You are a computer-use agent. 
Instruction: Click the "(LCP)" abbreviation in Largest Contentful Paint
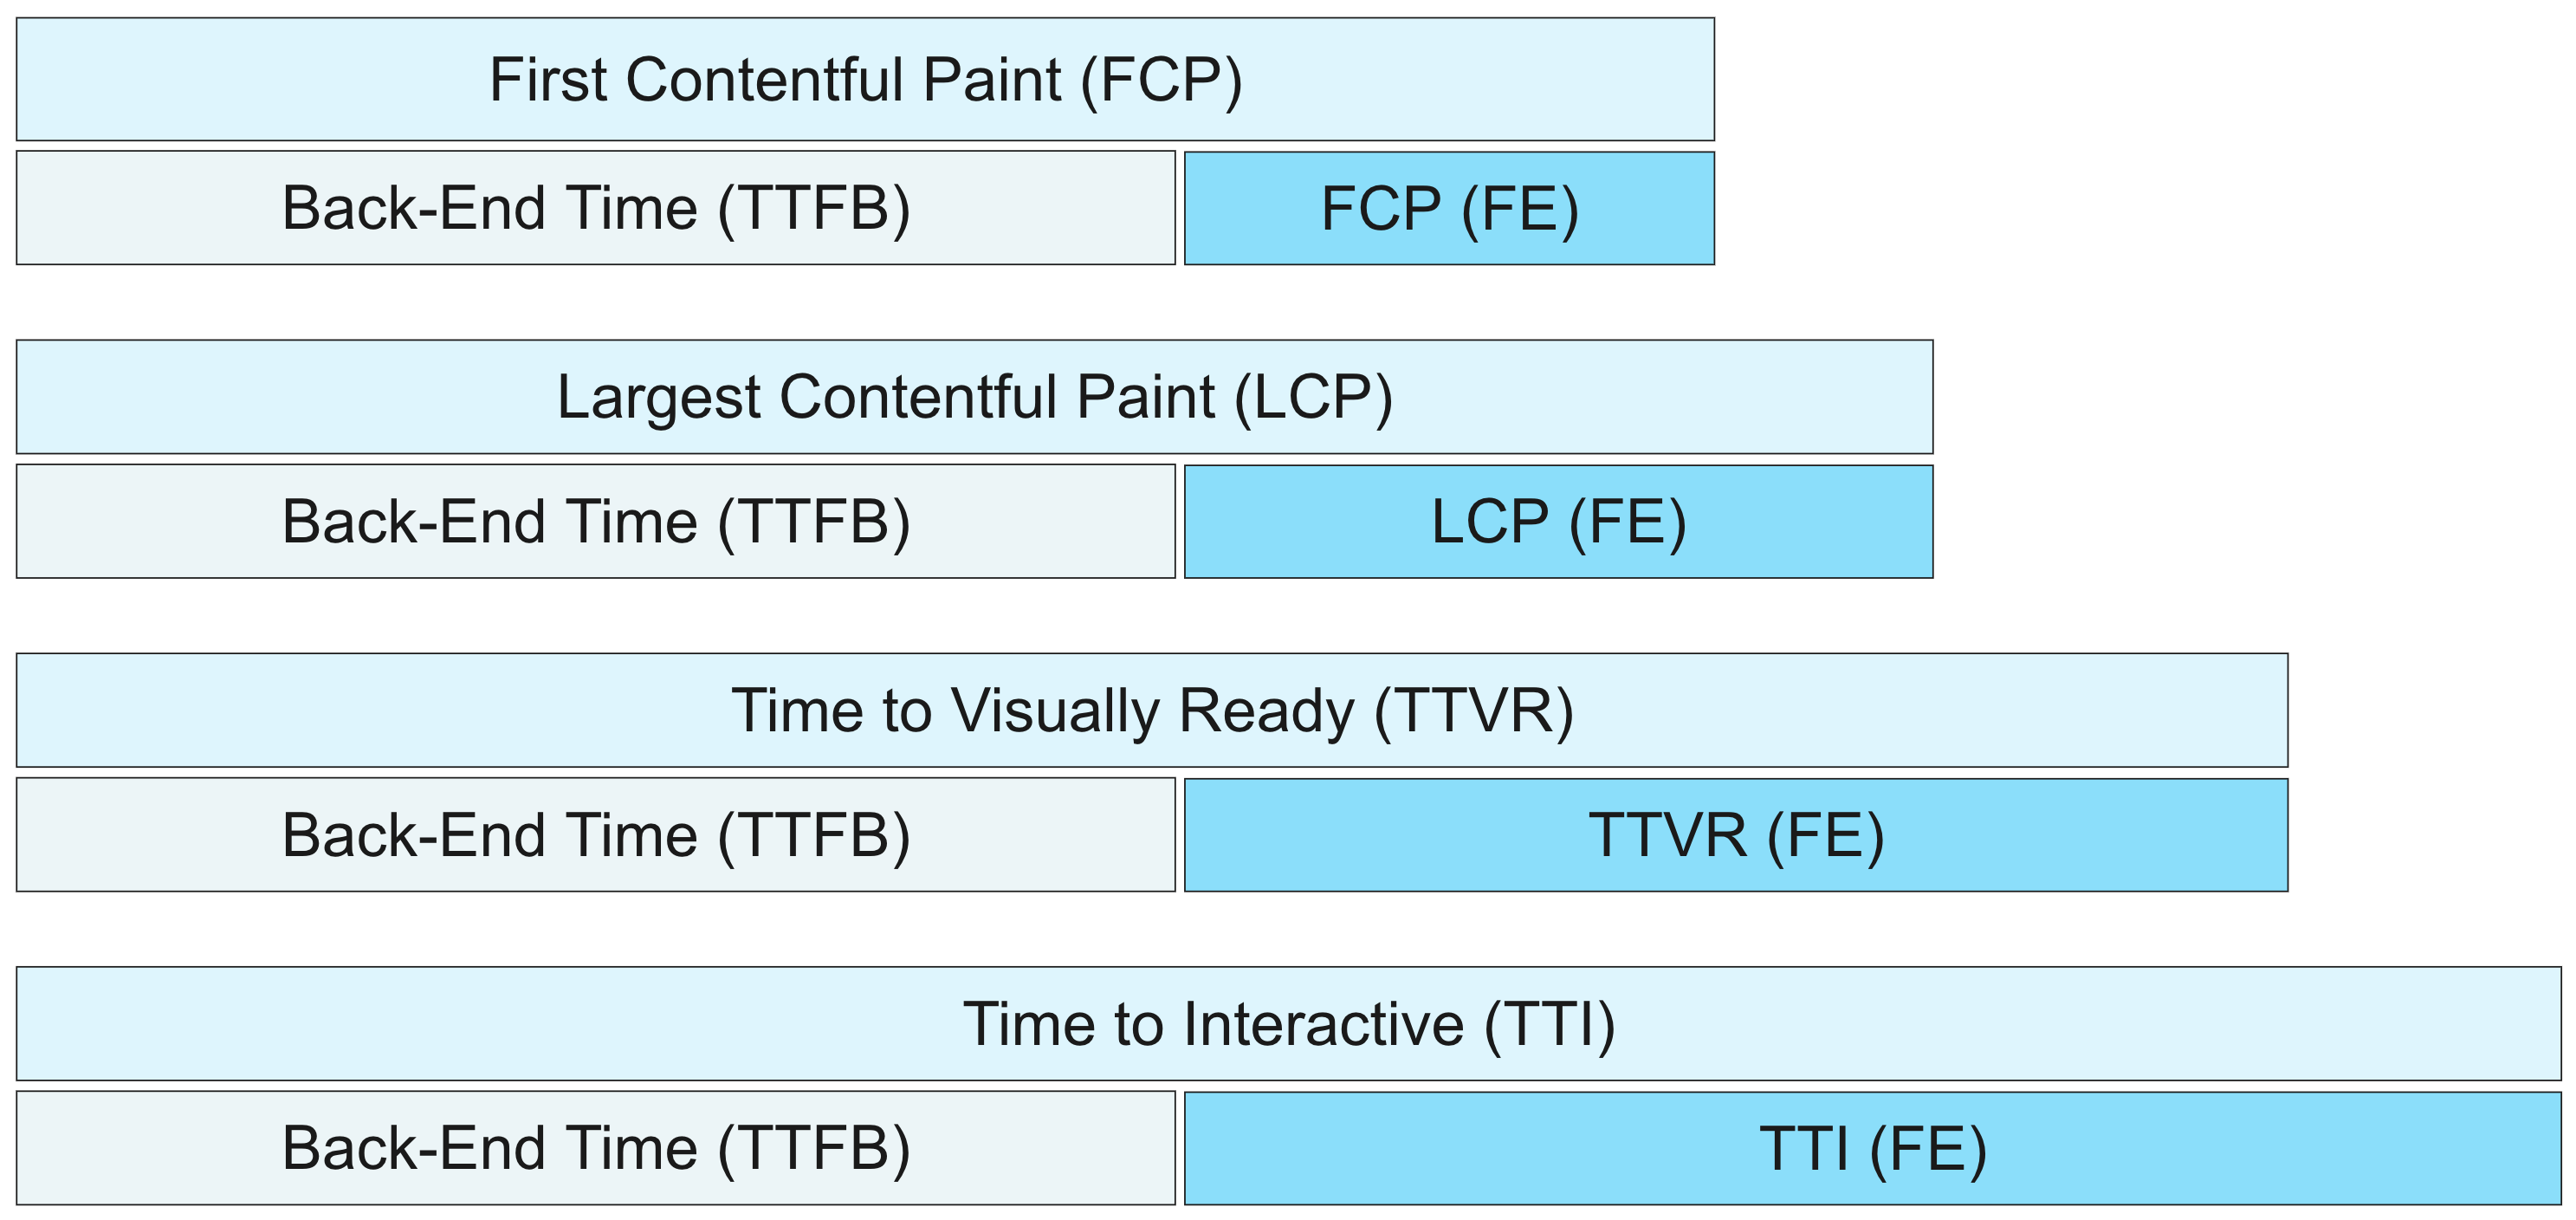coord(1313,397)
